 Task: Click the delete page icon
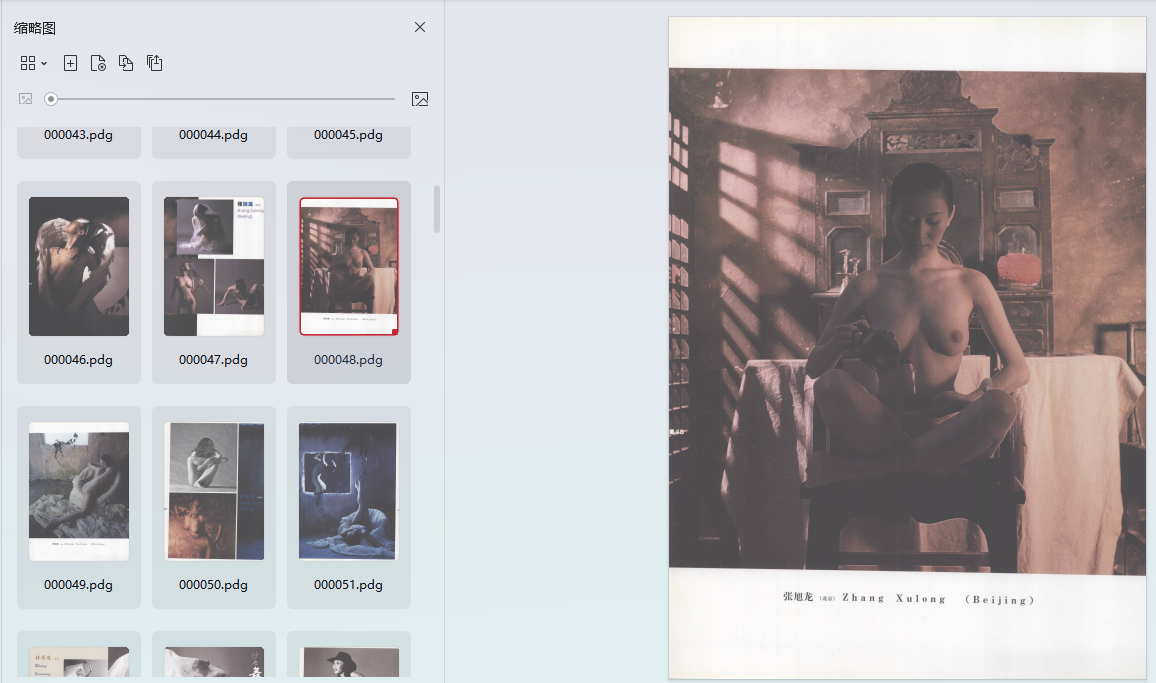pyautogui.click(x=98, y=63)
